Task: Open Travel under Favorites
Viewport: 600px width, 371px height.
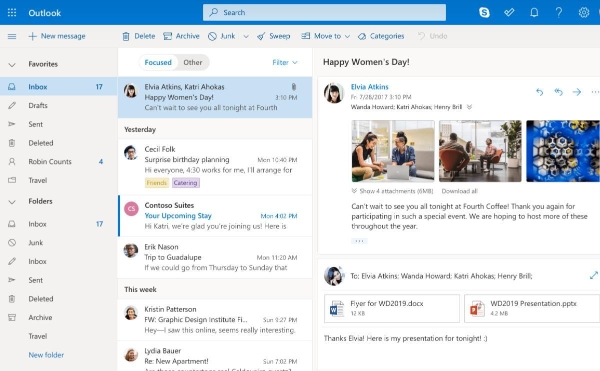Action: [x=59, y=181]
